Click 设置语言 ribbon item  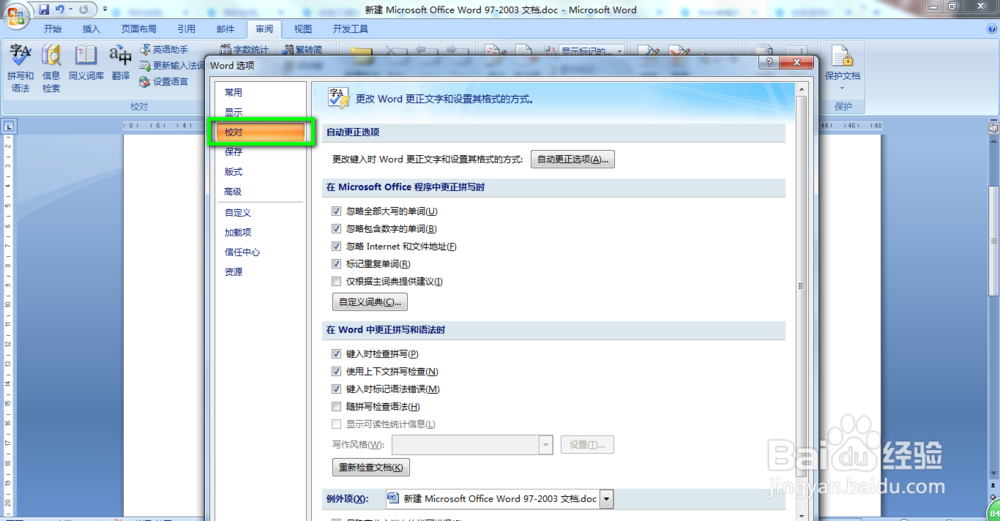tap(165, 82)
